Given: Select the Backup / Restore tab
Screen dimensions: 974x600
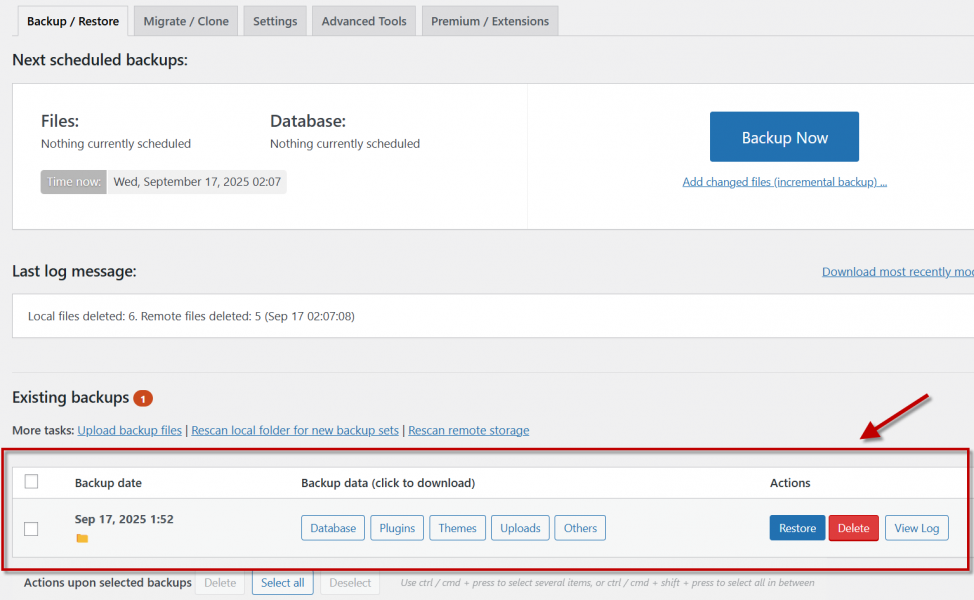Looking at the screenshot, I should [73, 21].
